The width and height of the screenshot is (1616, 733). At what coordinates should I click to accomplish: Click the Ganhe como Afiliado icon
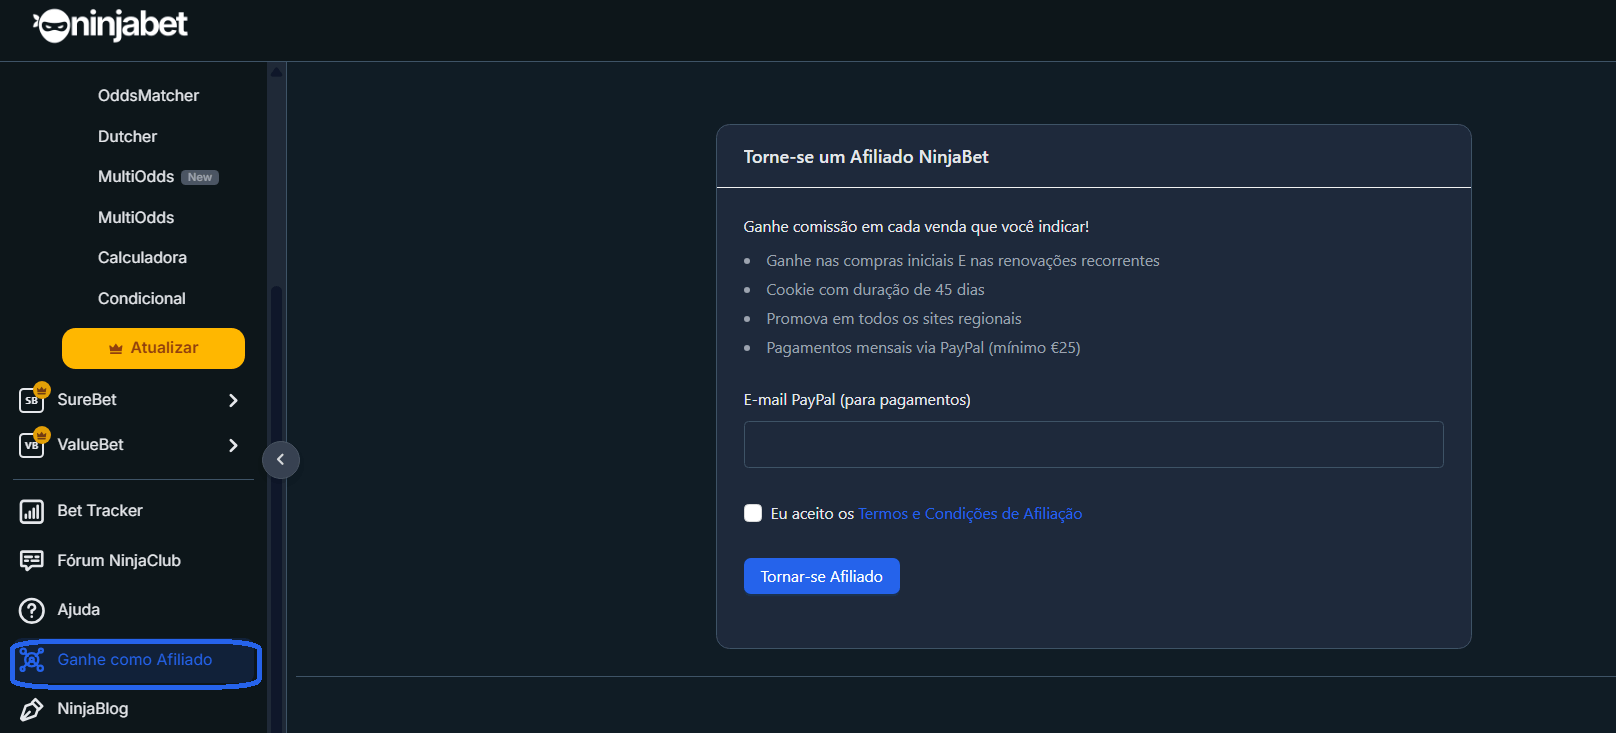tap(32, 660)
